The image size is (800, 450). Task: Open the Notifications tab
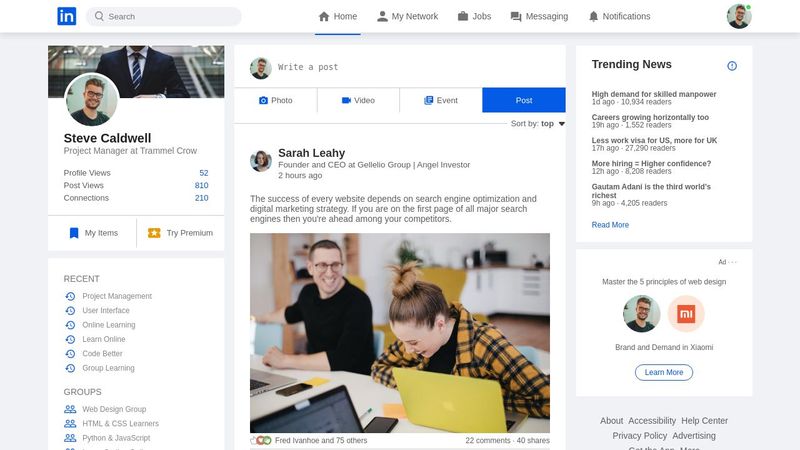[619, 16]
